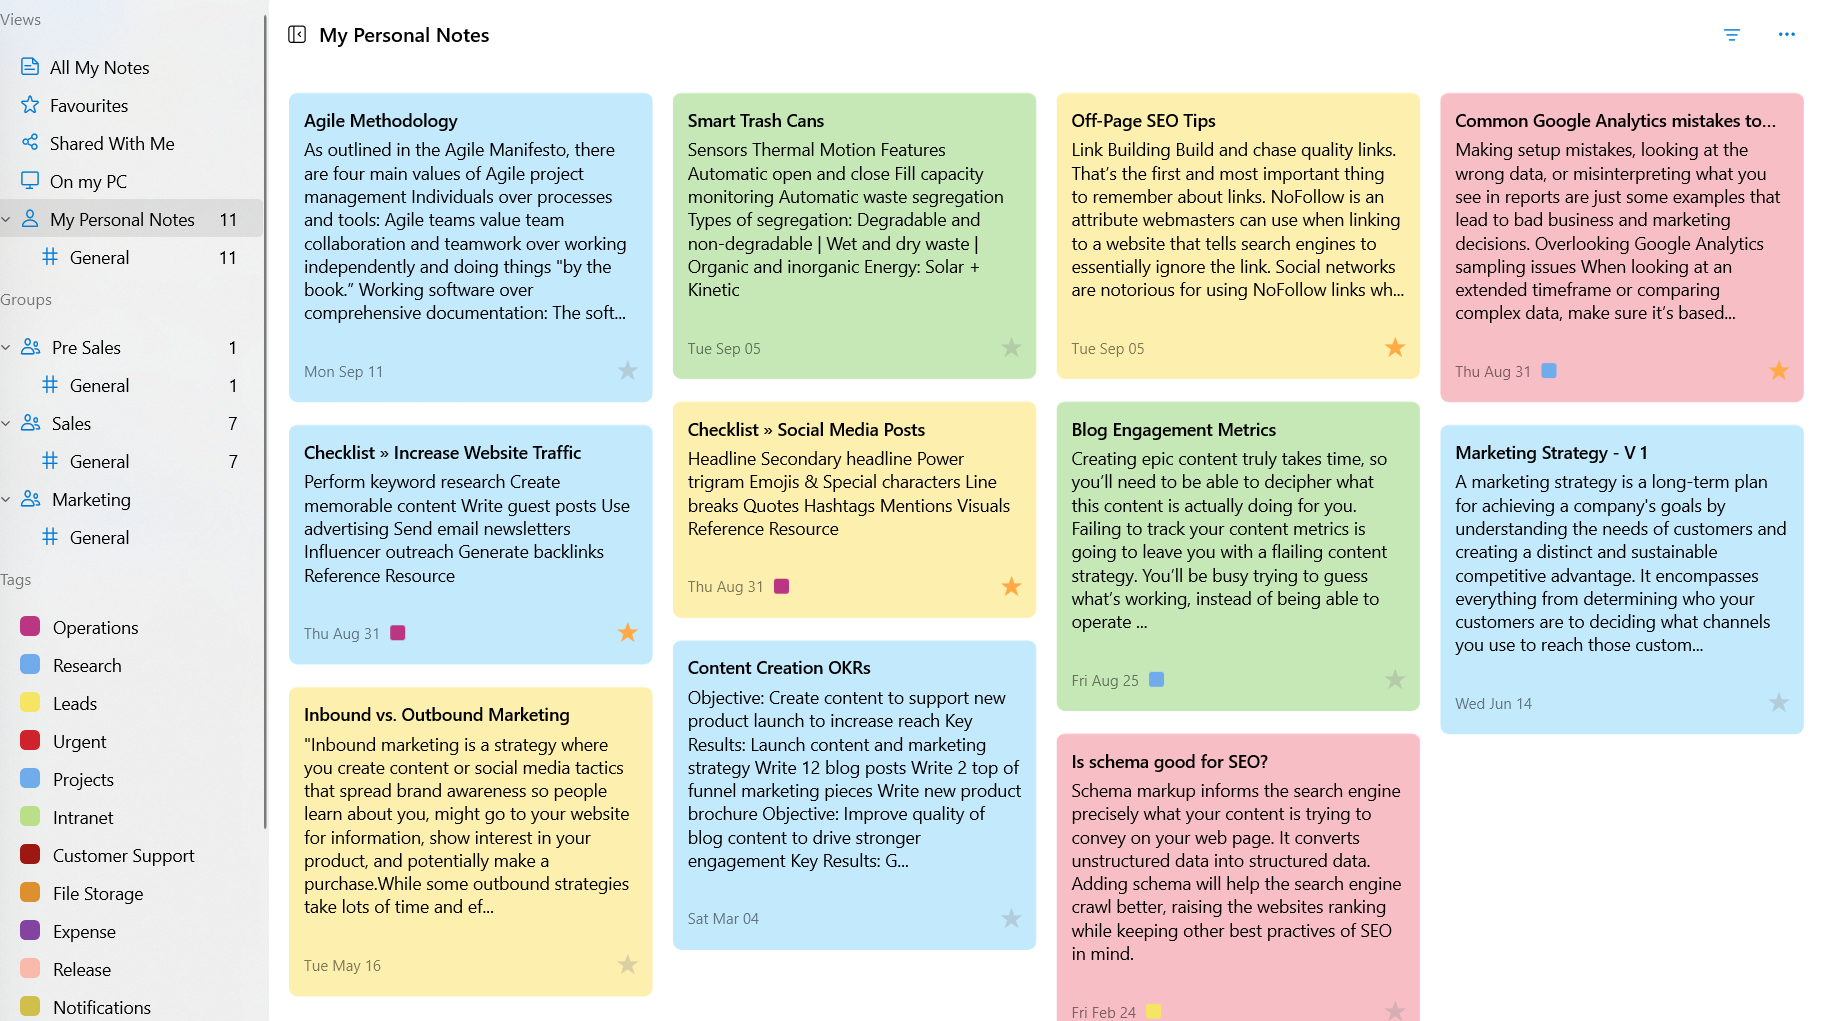Screen dimensions: 1822x1021
Task: Collapse the My Personal Notes section
Action: 6,219
